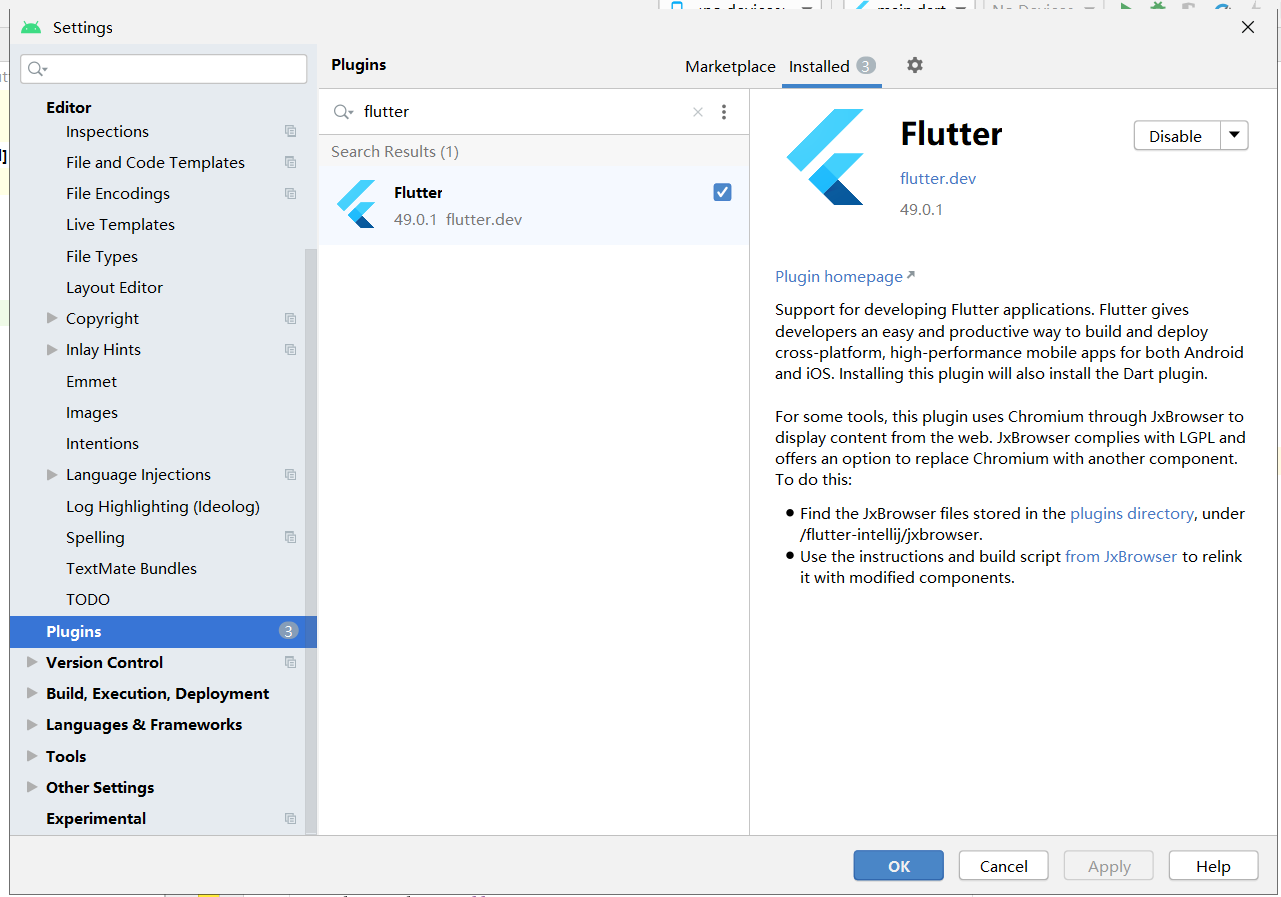Select the Editor section heading
This screenshot has height=897, width=1281.
(68, 107)
